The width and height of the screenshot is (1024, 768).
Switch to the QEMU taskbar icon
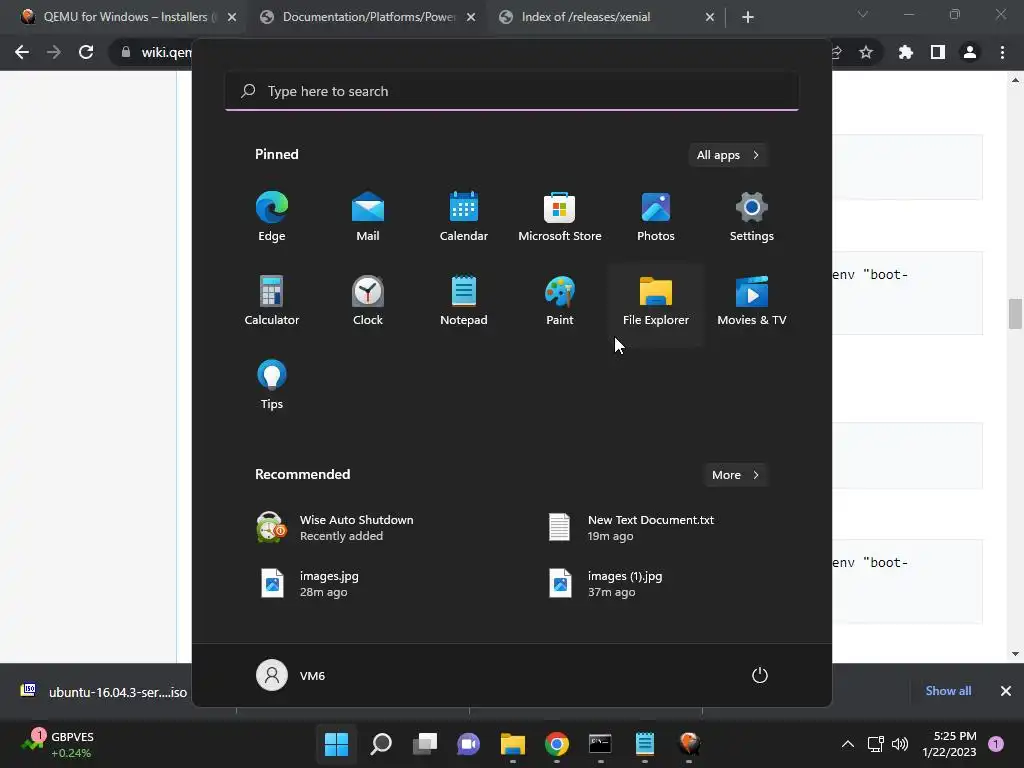689,744
